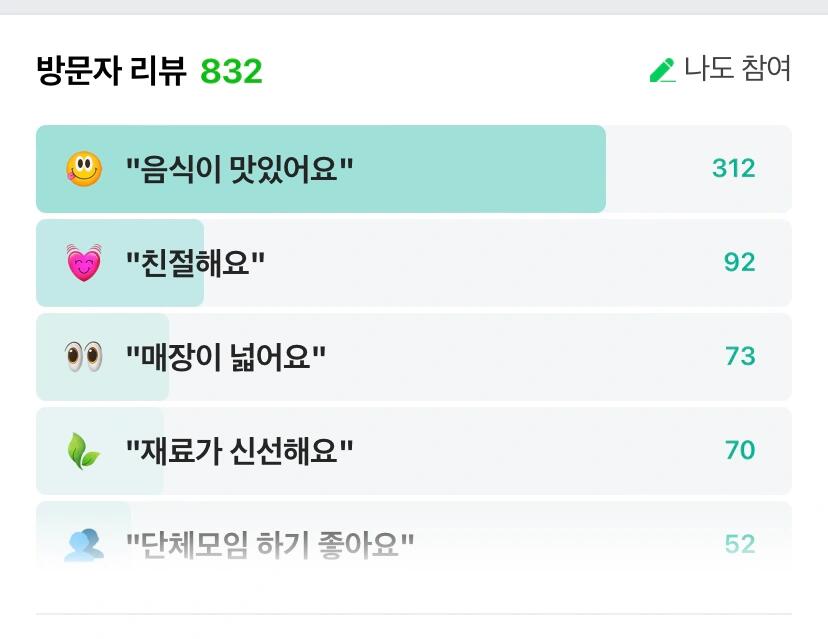
Task: Click the filled teal bar of top keyword
Action: [x=321, y=169]
